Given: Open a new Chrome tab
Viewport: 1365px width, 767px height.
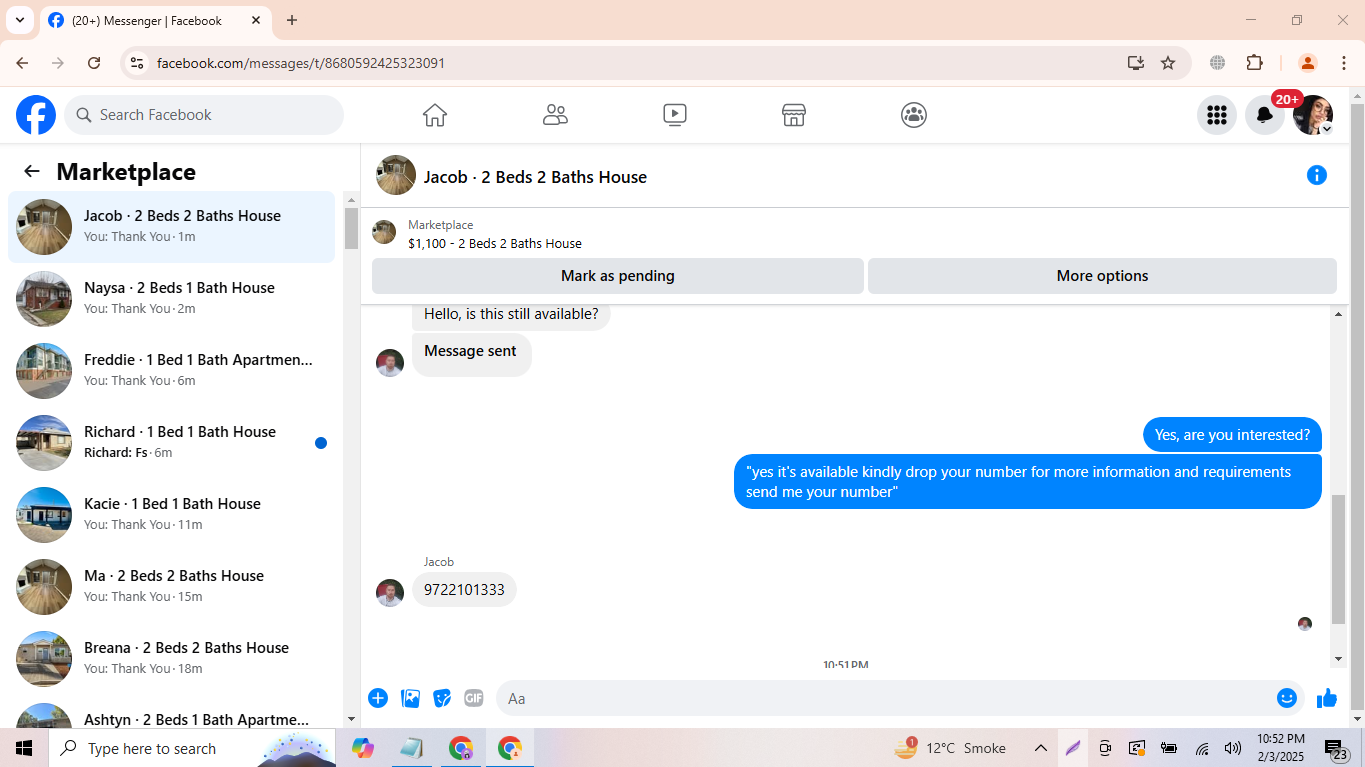Looking at the screenshot, I should coord(292,20).
